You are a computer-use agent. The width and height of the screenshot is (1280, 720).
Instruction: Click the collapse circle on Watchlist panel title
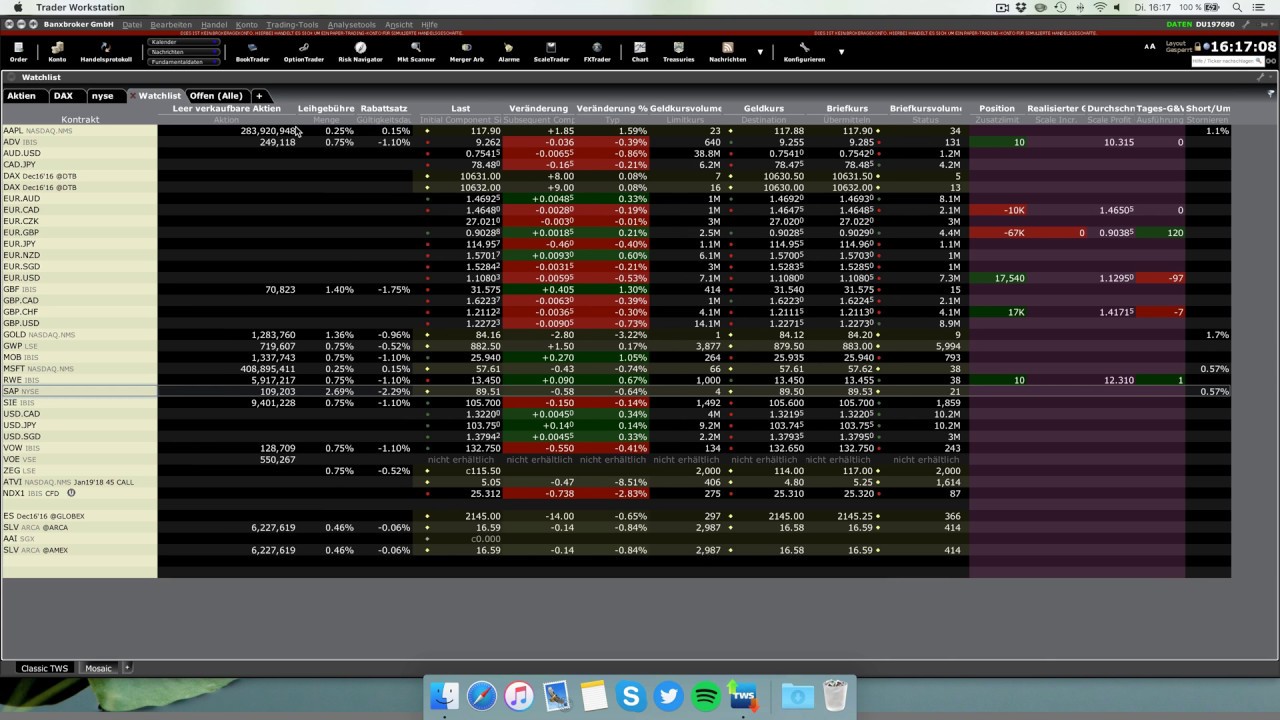pyautogui.click(x=11, y=77)
